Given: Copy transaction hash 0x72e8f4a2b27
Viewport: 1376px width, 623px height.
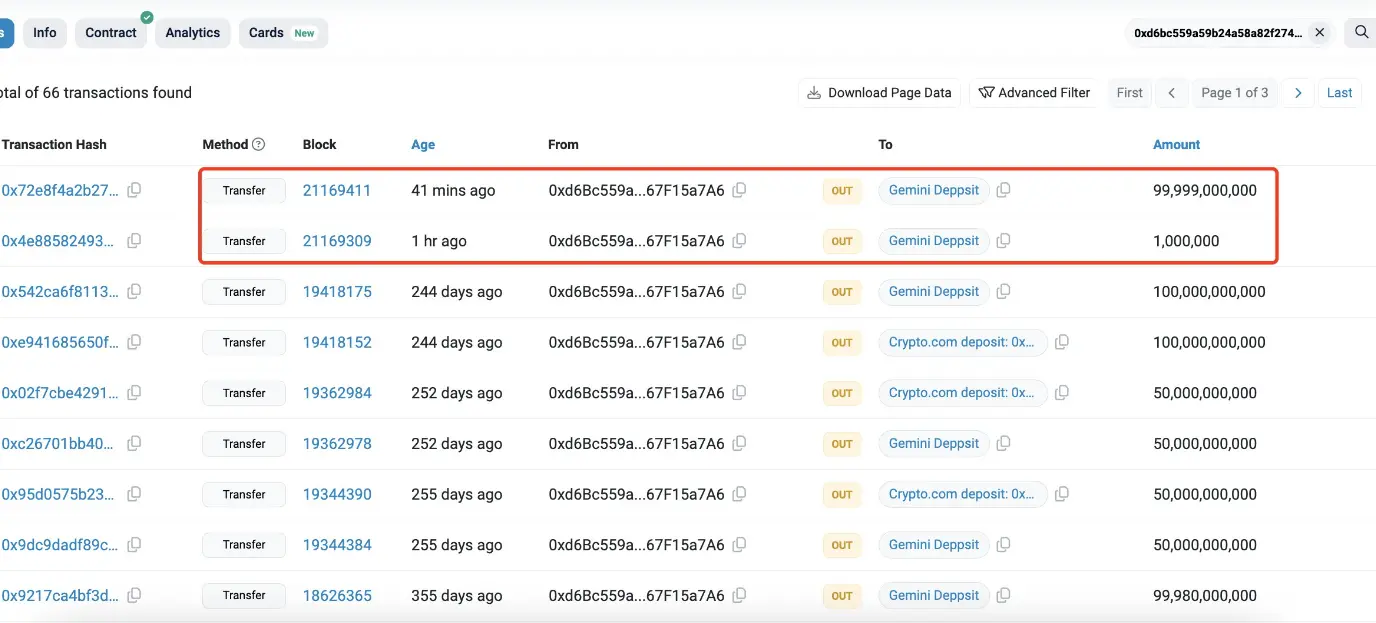Looking at the screenshot, I should [134, 190].
